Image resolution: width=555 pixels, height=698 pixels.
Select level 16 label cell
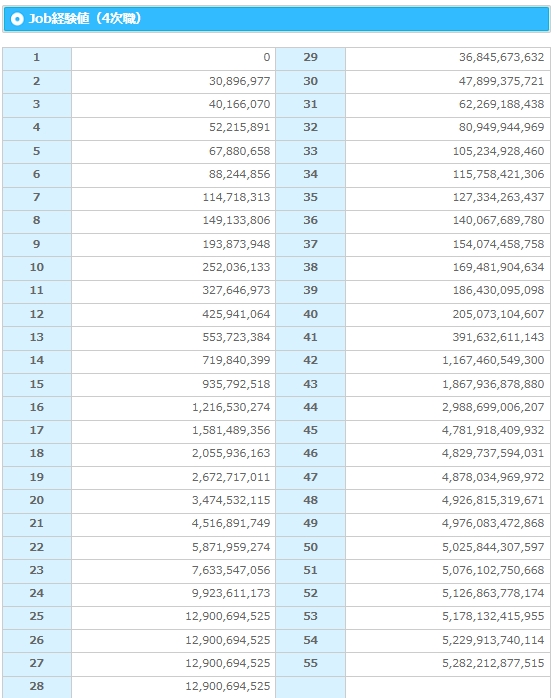[x=37, y=407]
